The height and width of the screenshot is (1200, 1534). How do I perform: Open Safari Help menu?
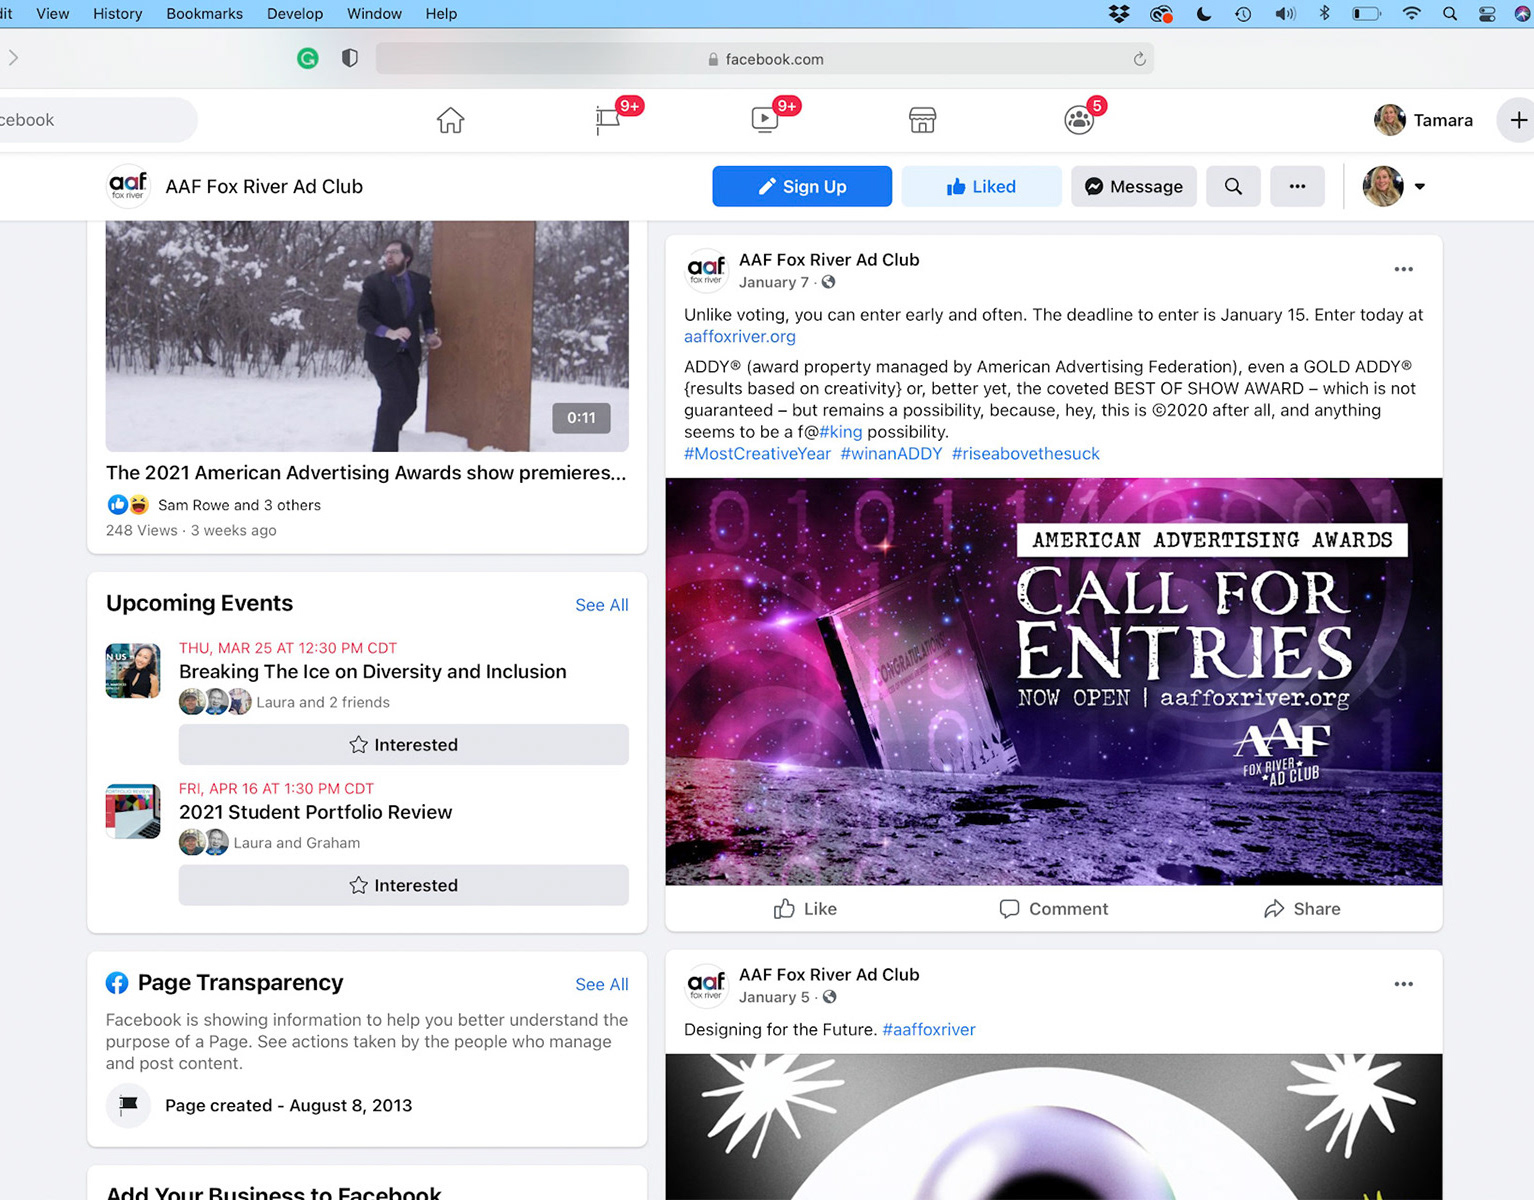tap(441, 13)
